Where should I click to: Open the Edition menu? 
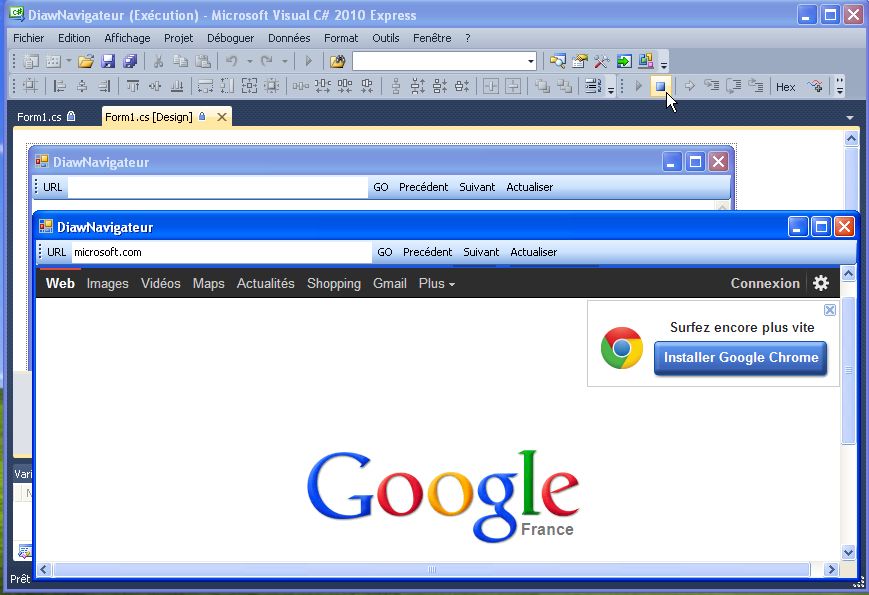click(x=74, y=38)
